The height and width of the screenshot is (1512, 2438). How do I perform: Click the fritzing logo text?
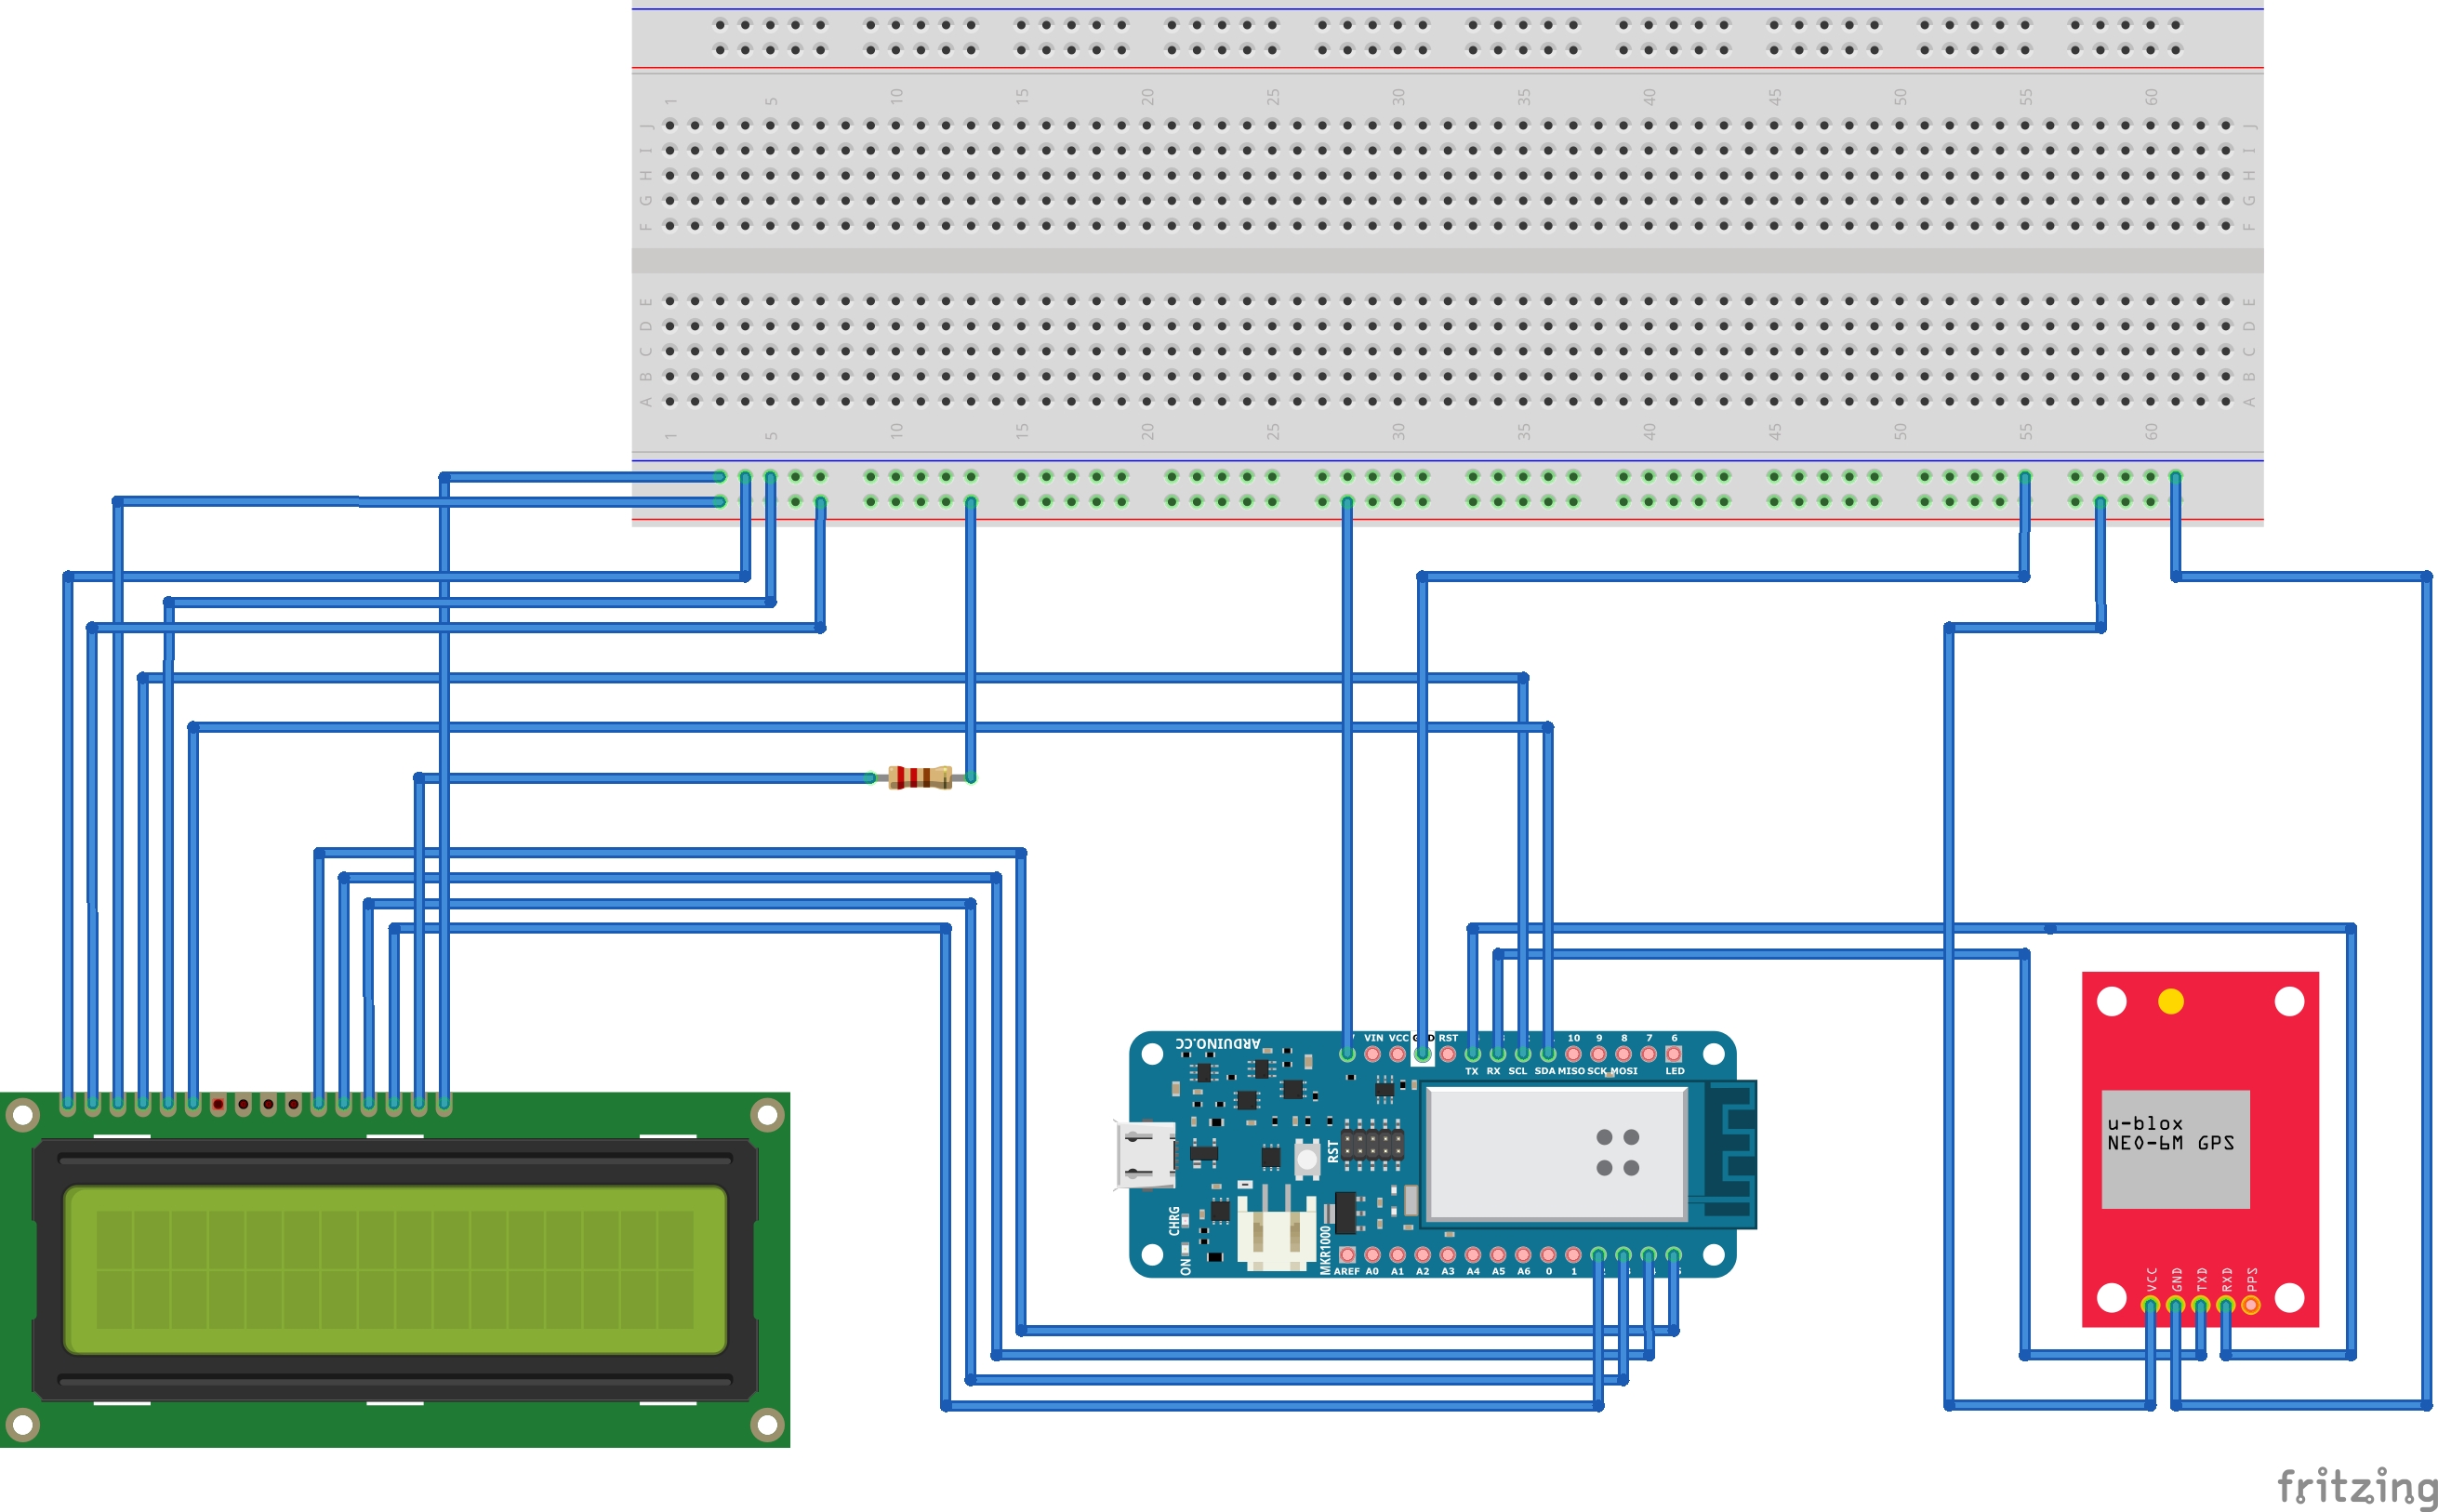coord(2356,1486)
